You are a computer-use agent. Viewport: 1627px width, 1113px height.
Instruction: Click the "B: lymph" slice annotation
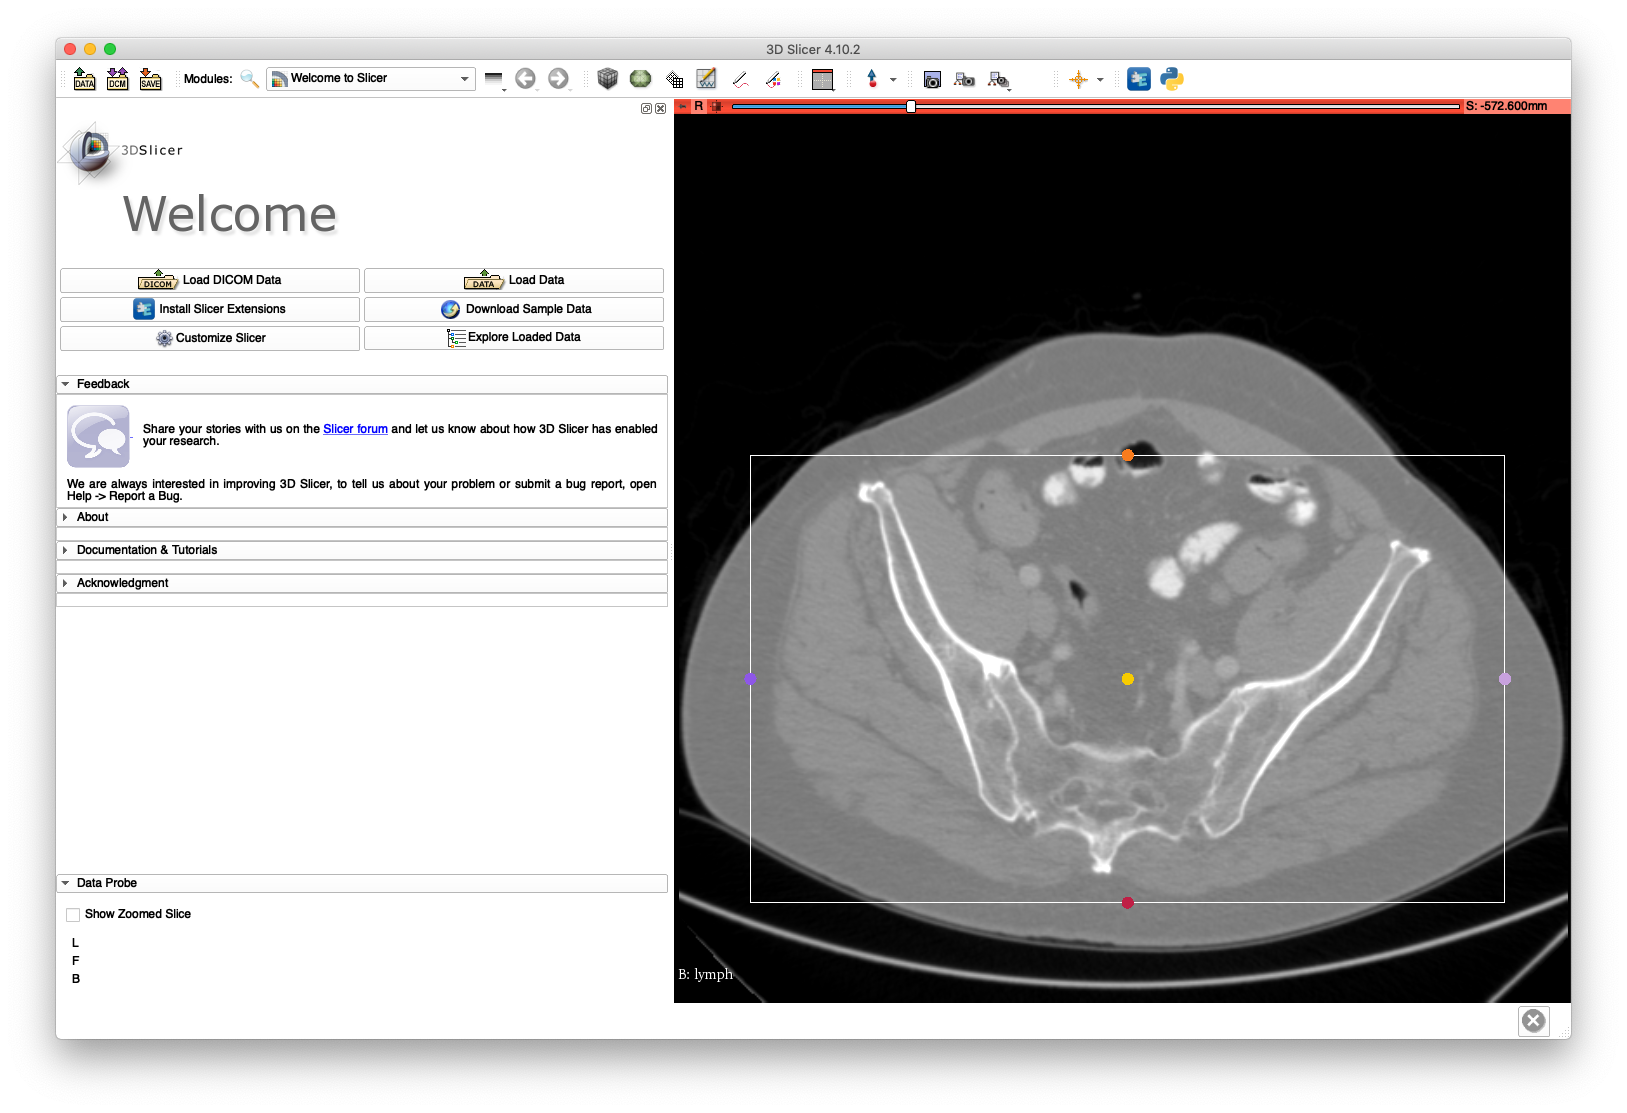705,974
